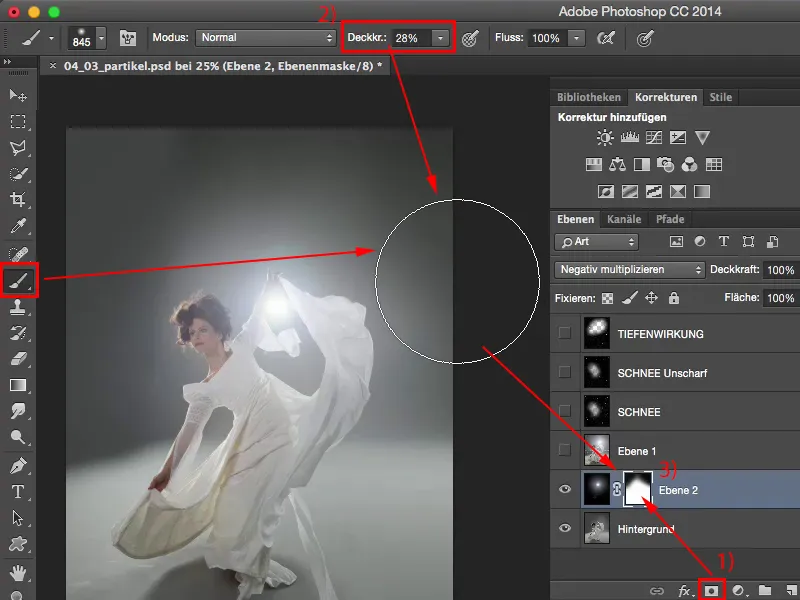Add Black & White adjustment icon
The image size is (800, 600).
coord(641,165)
